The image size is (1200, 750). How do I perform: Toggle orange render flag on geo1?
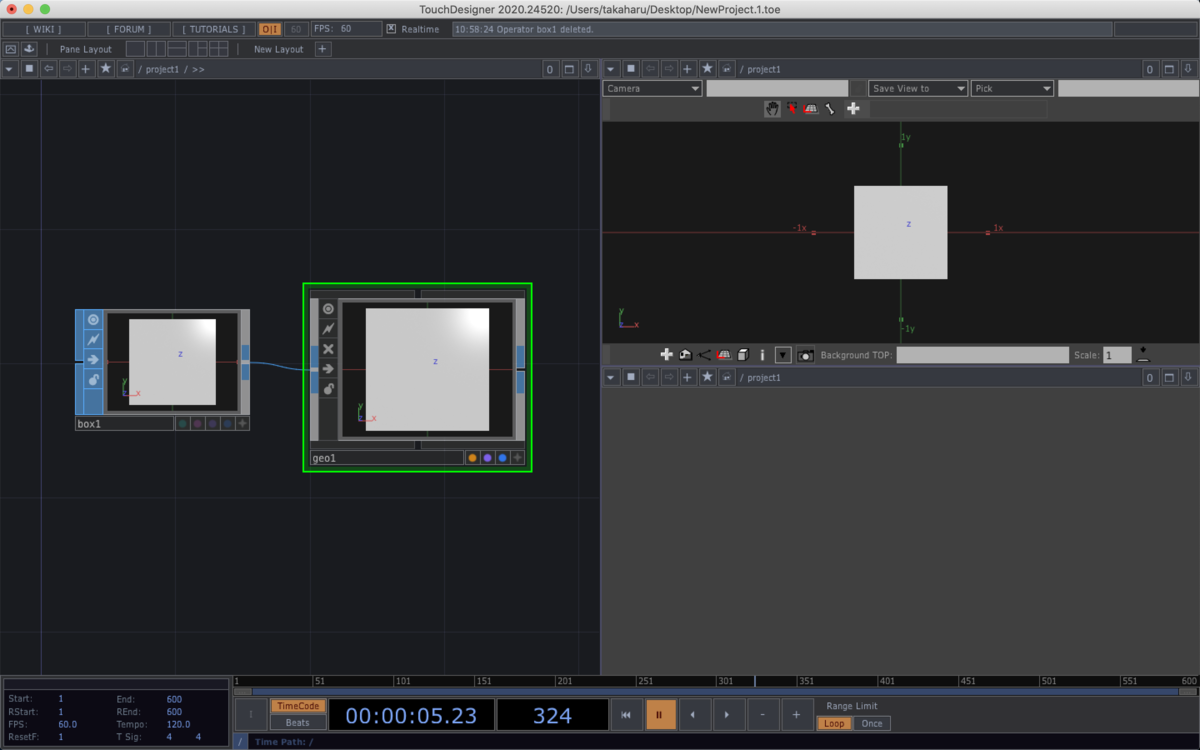(472, 458)
